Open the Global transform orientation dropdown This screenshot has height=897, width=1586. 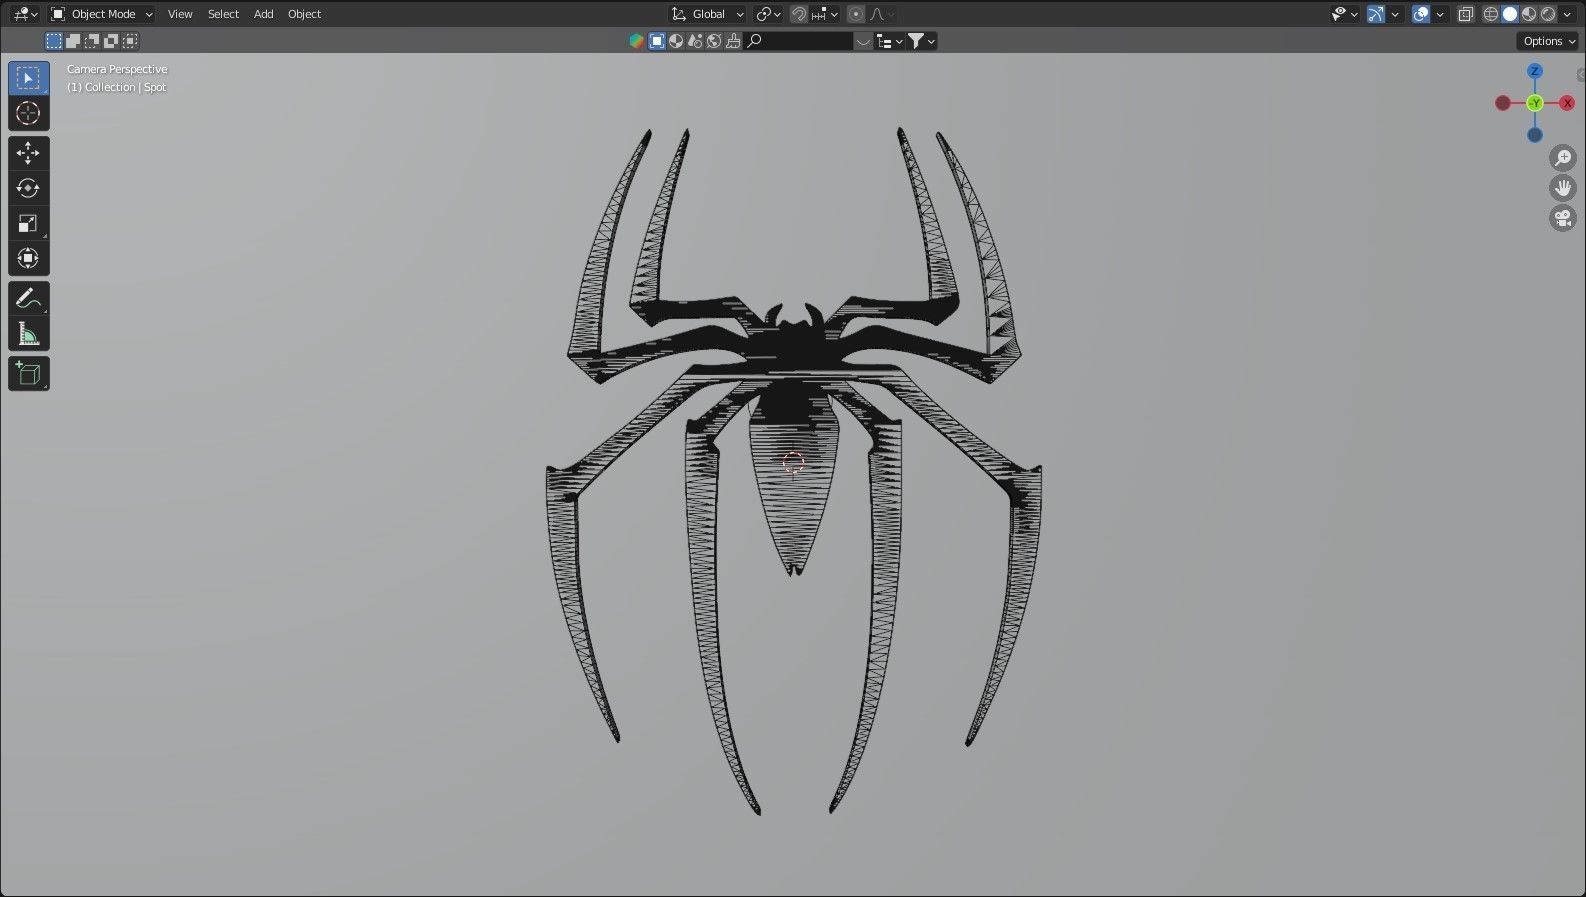pyautogui.click(x=708, y=14)
